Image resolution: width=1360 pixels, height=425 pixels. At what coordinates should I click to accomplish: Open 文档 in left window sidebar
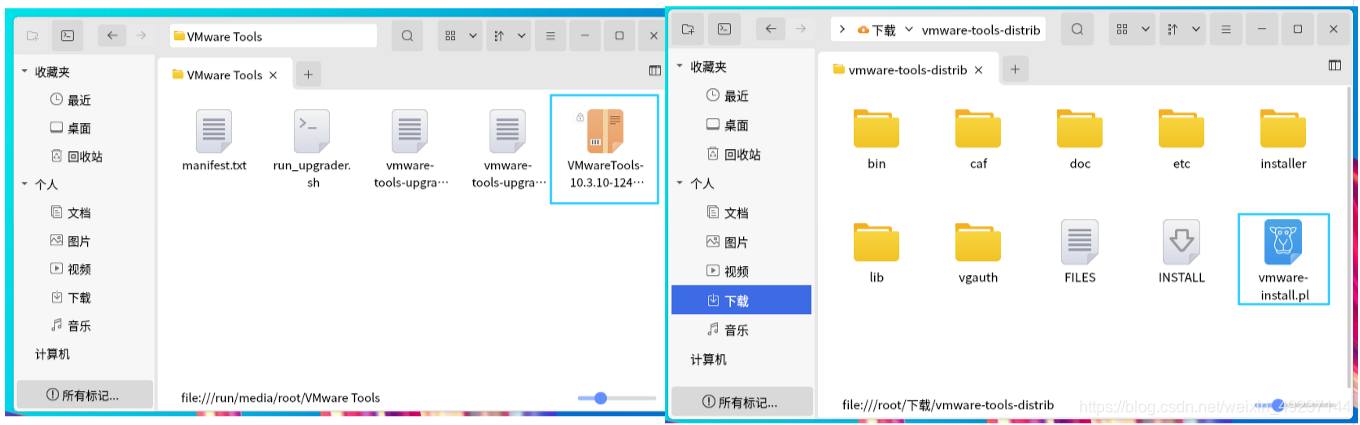tap(71, 213)
